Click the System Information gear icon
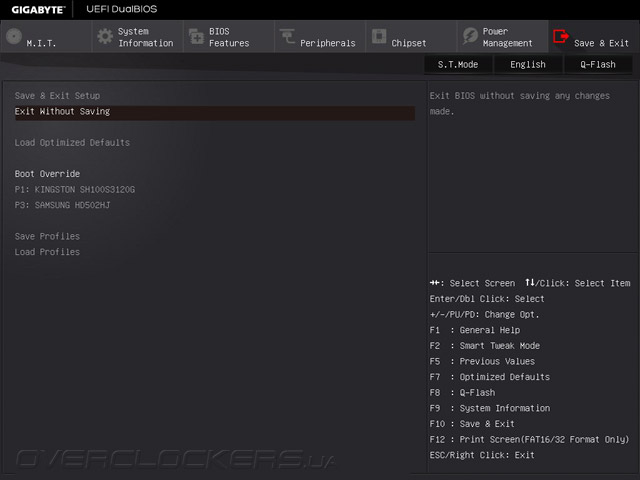 pyautogui.click(x=105, y=36)
